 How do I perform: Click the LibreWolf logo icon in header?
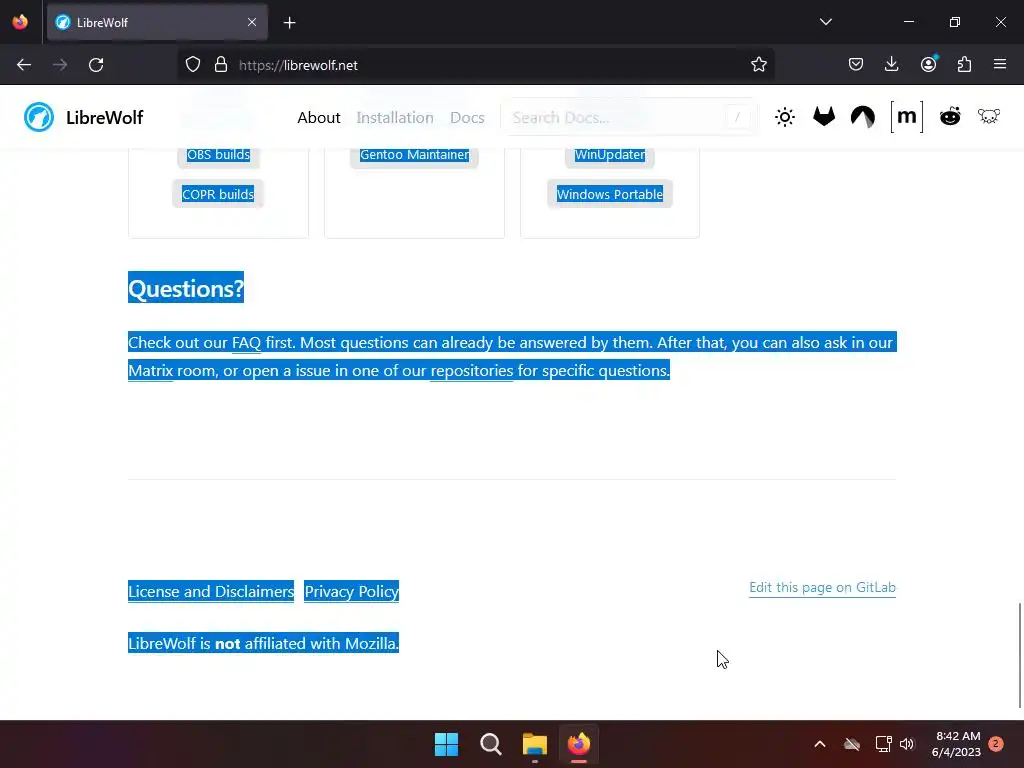(x=39, y=118)
